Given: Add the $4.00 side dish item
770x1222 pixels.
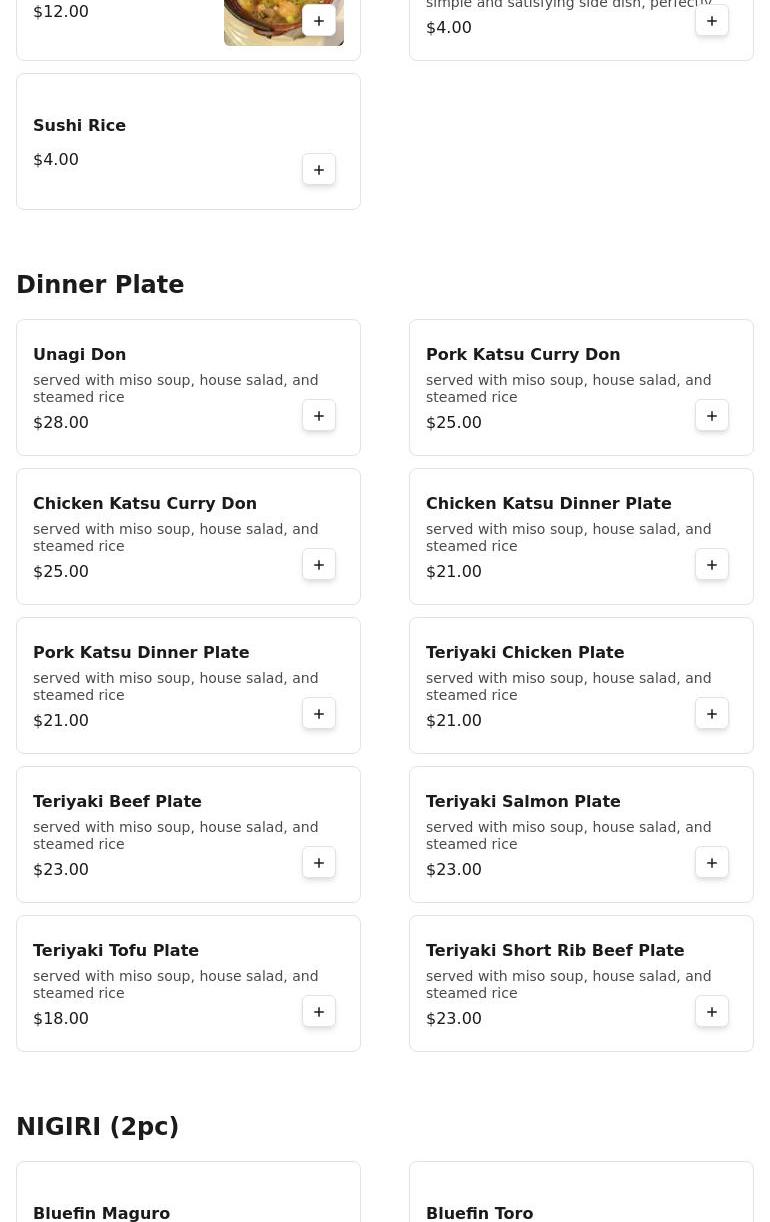Looking at the screenshot, I should click(712, 21).
